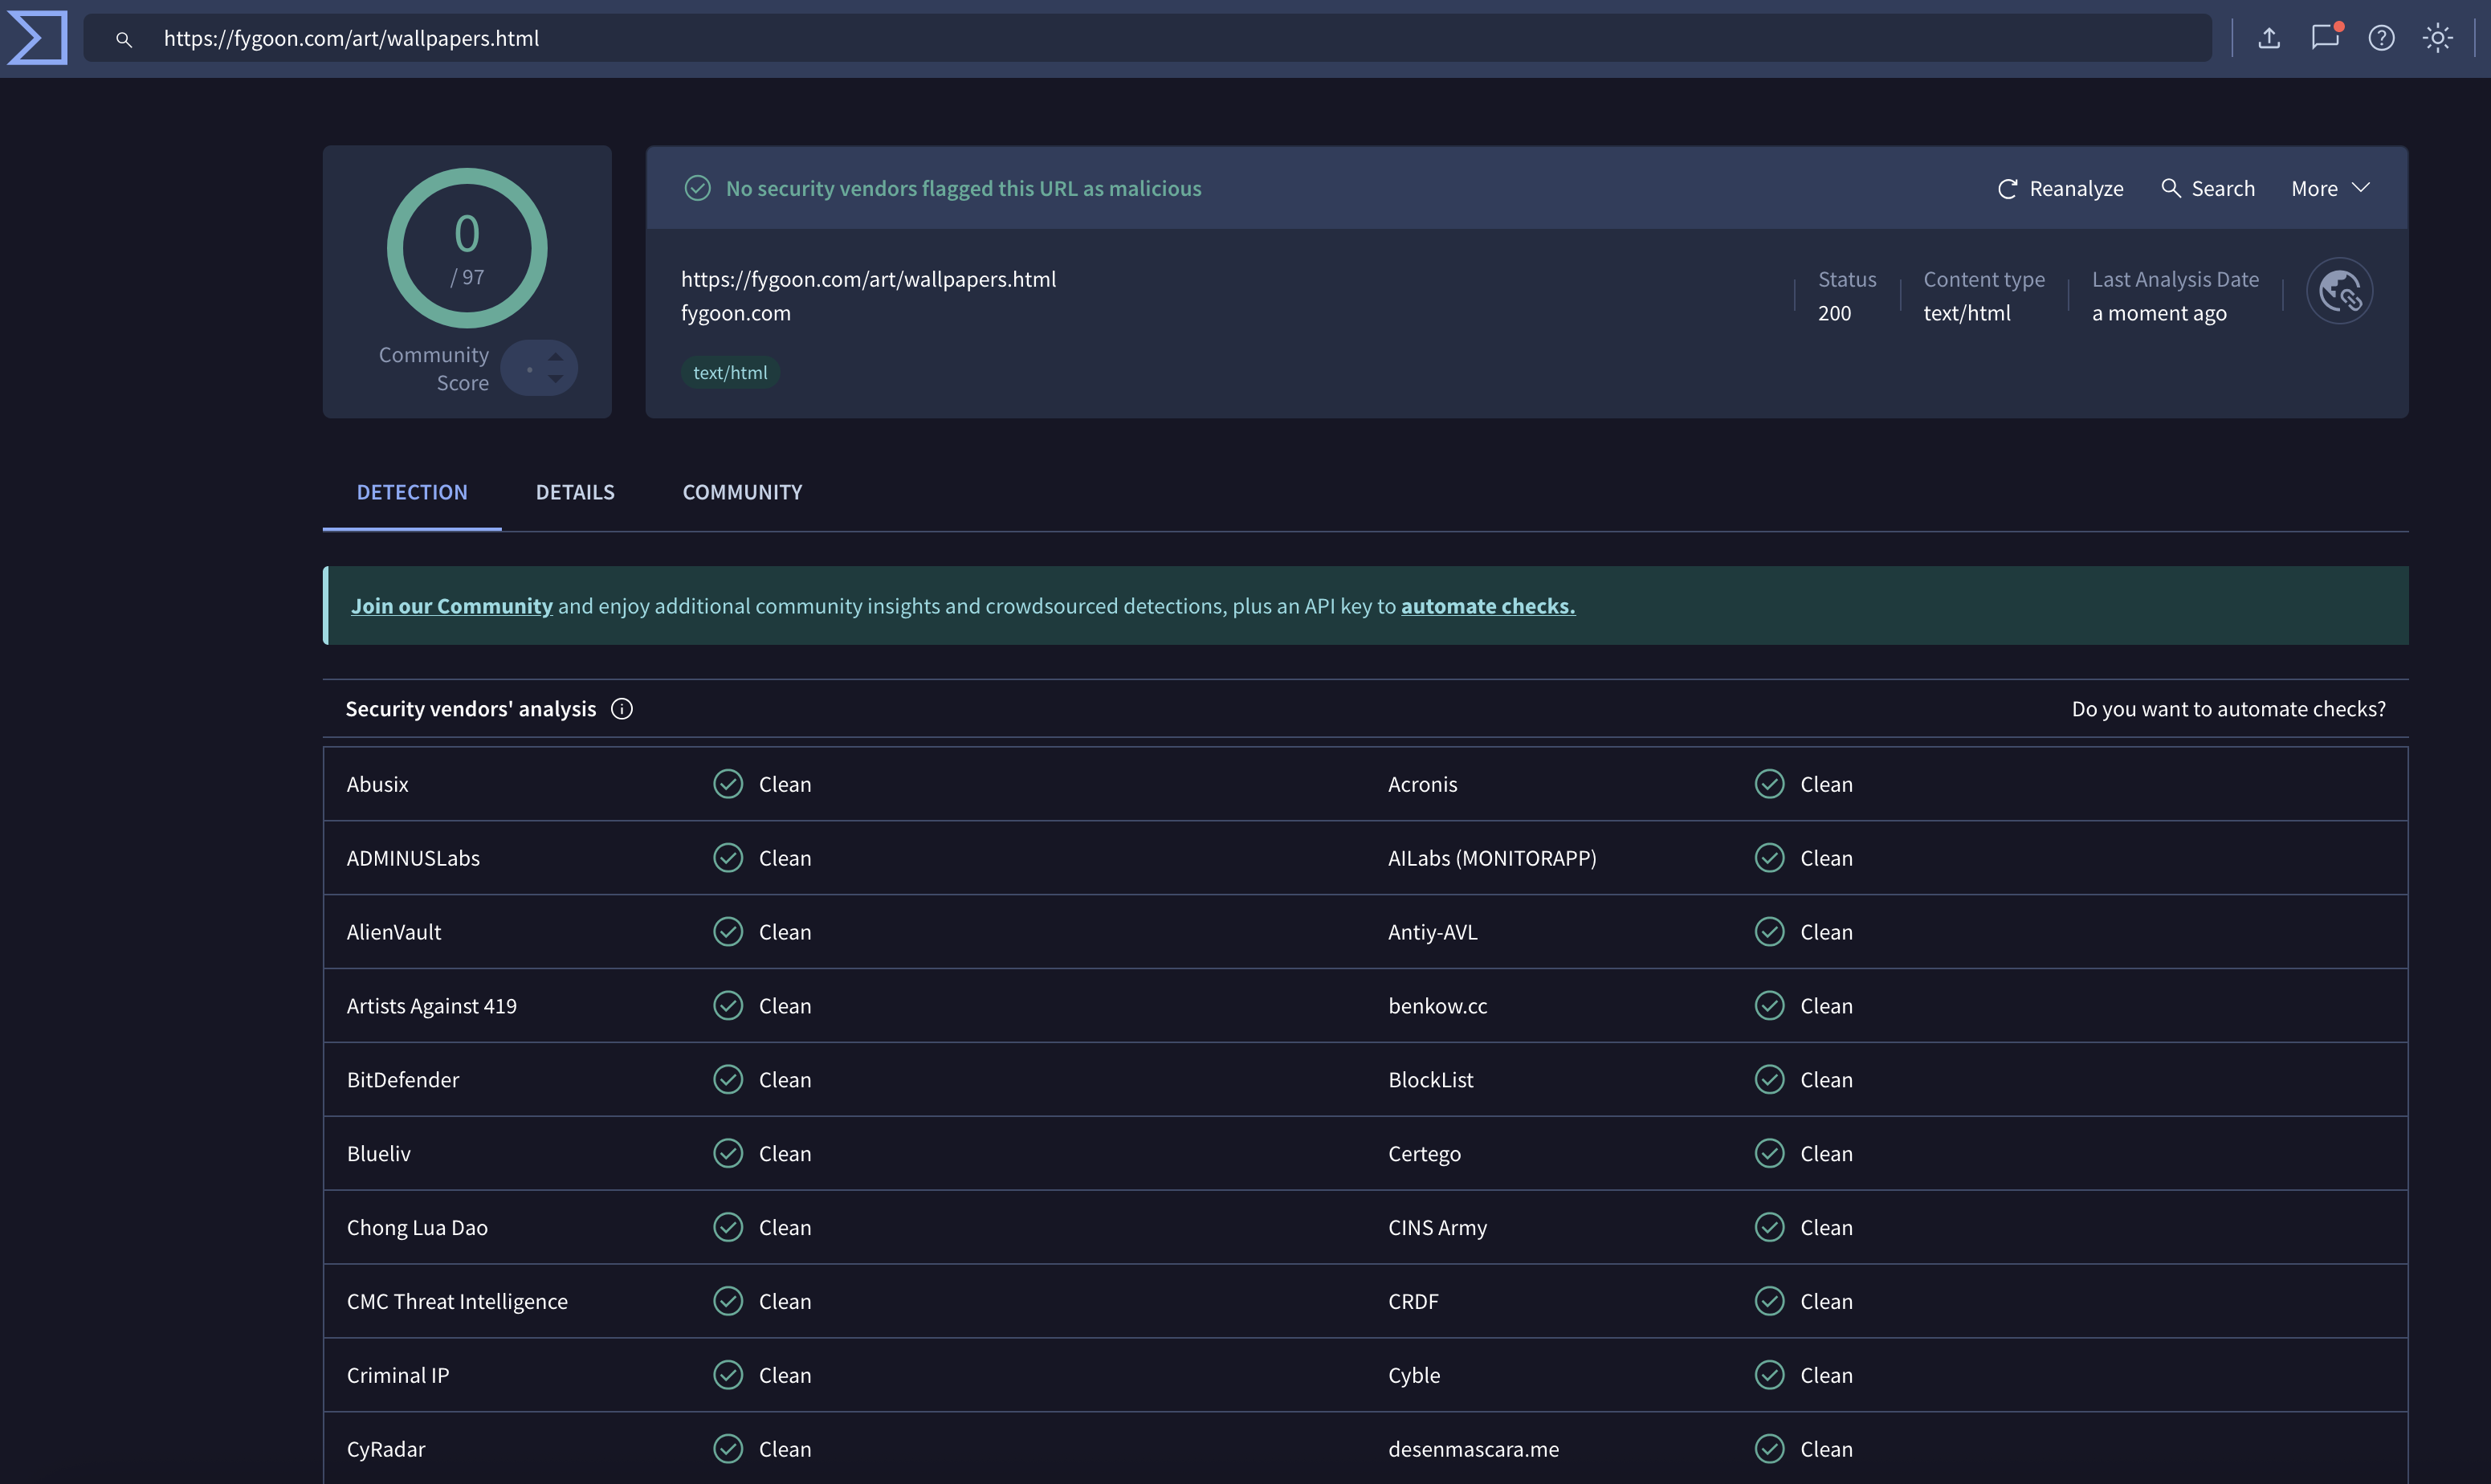Switch to the DETECTION tab

[412, 492]
